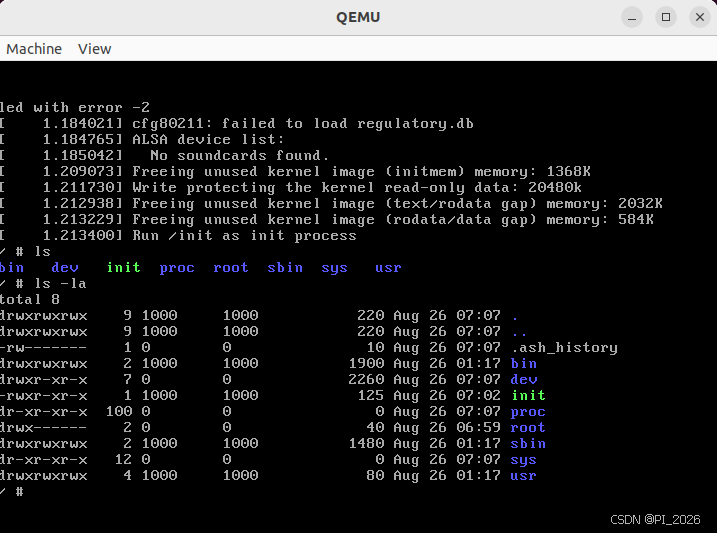The image size is (717, 533).
Task: Click the QEMU window title
Action: (358, 17)
